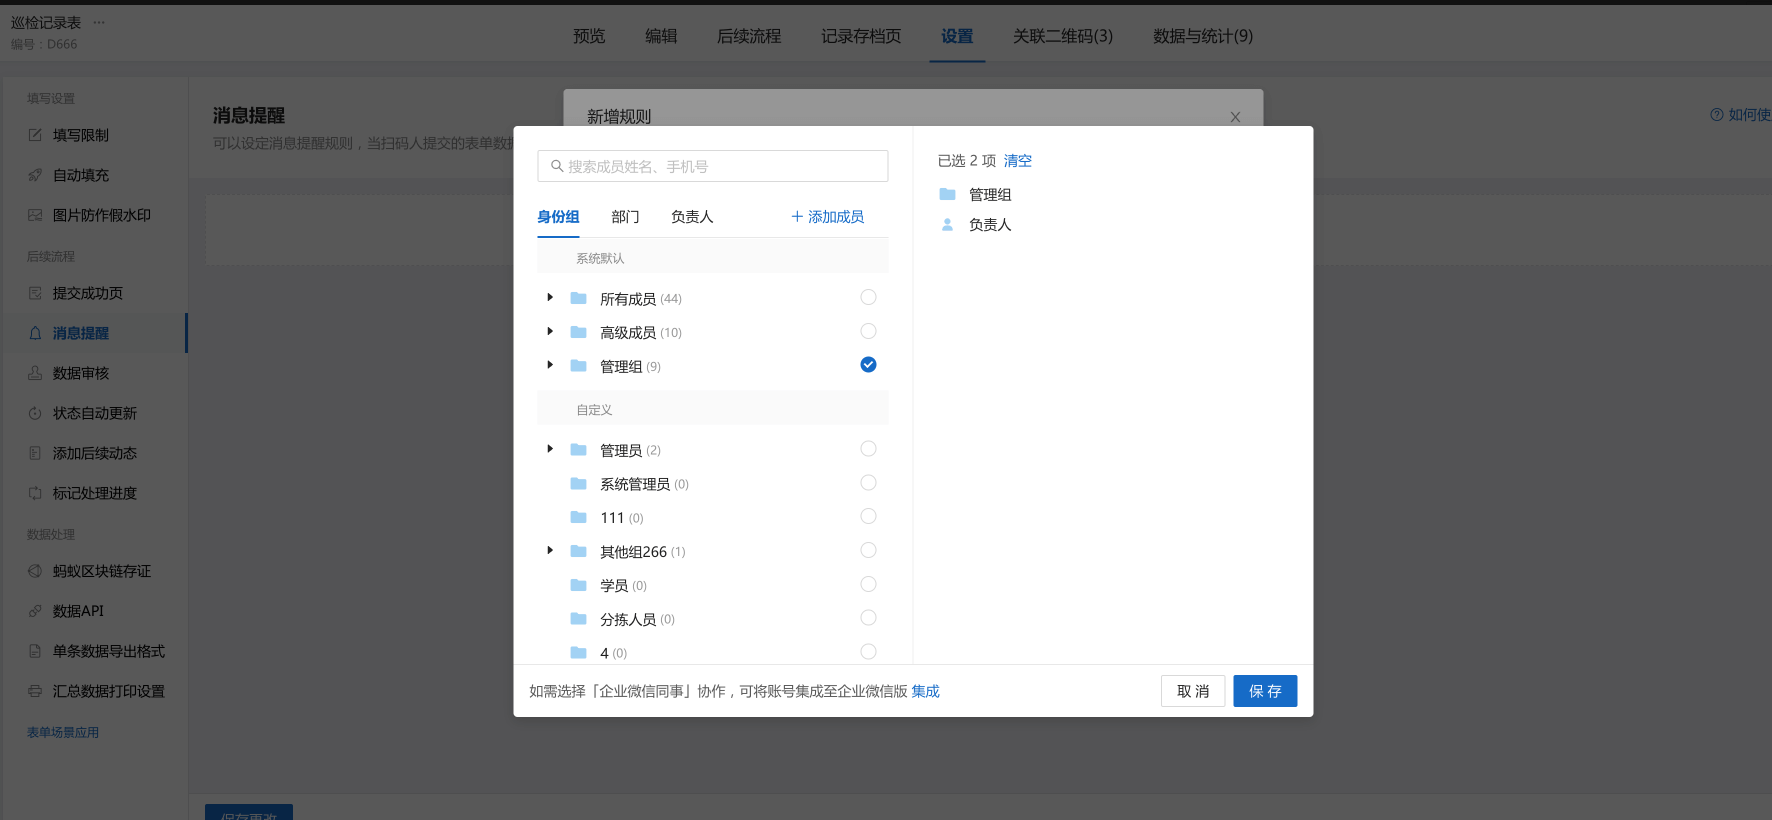Image resolution: width=1772 pixels, height=820 pixels.
Task: Click the 汇总数据打印设置 printer icon
Action: [35, 691]
